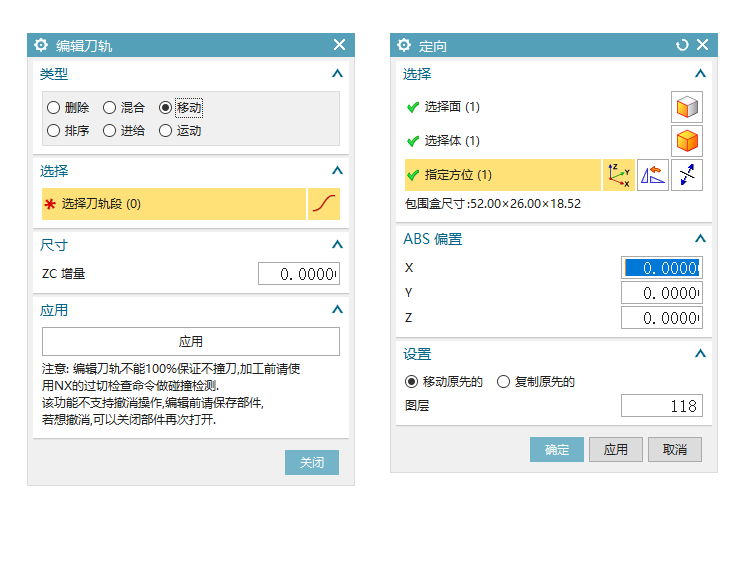Collapse the ABS 偏置 section
The image size is (748, 564).
[x=700, y=239]
